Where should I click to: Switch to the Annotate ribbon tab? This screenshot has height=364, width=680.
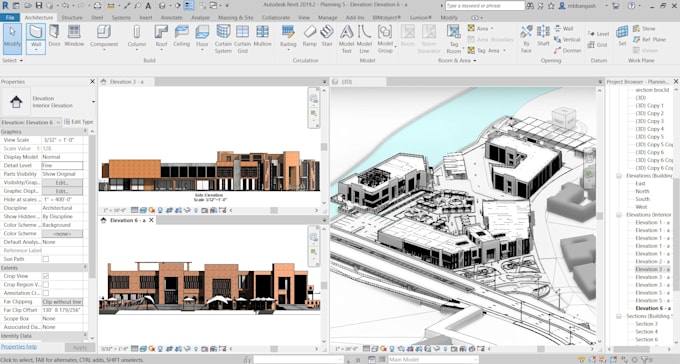(171, 17)
